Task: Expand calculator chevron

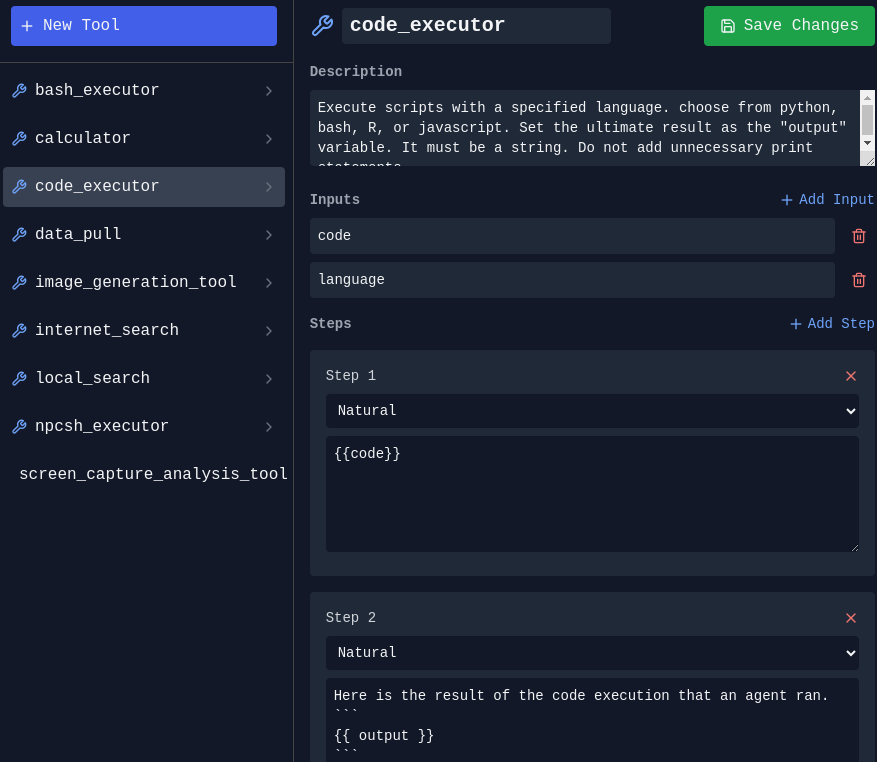Action: click(269, 139)
